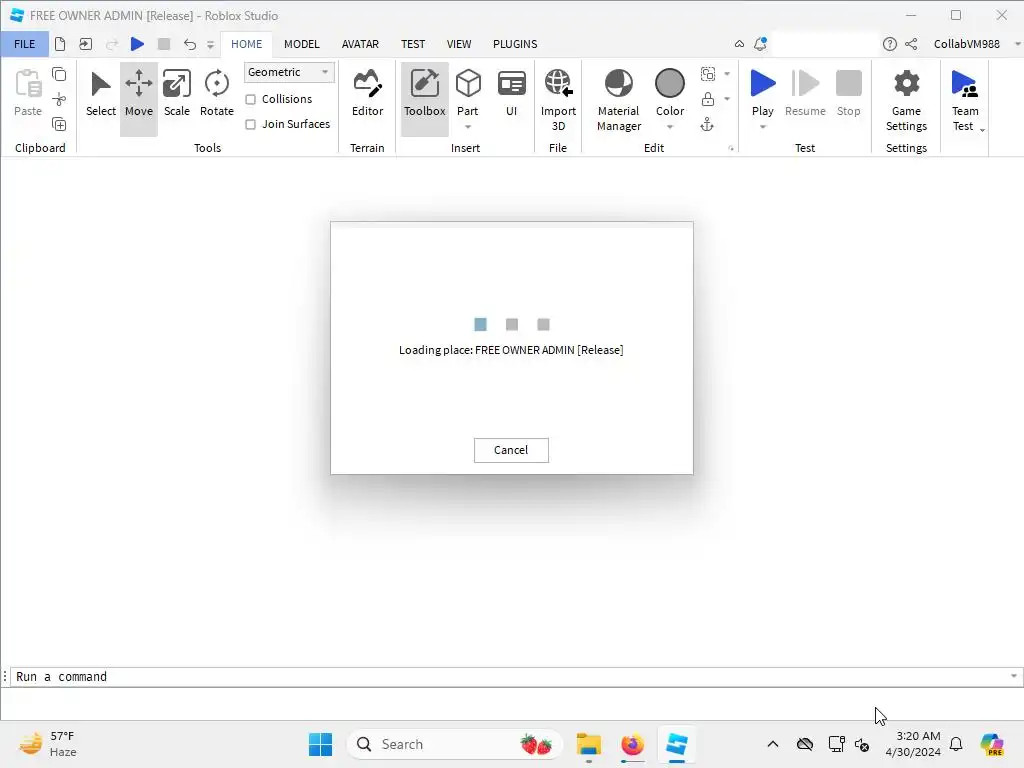Collapse the ribbon with up chevron
1024x768 pixels.
739,44
